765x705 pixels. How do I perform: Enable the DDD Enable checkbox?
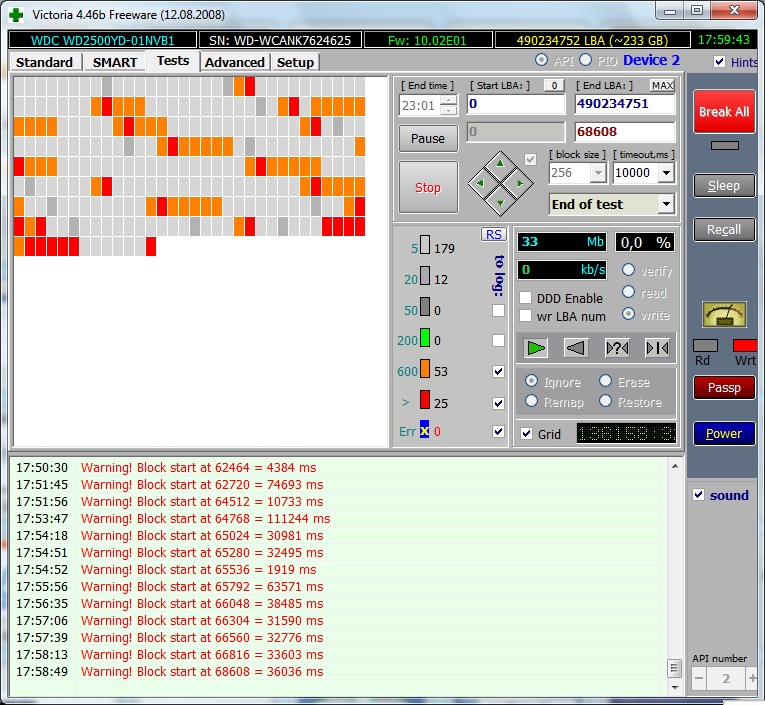point(527,298)
